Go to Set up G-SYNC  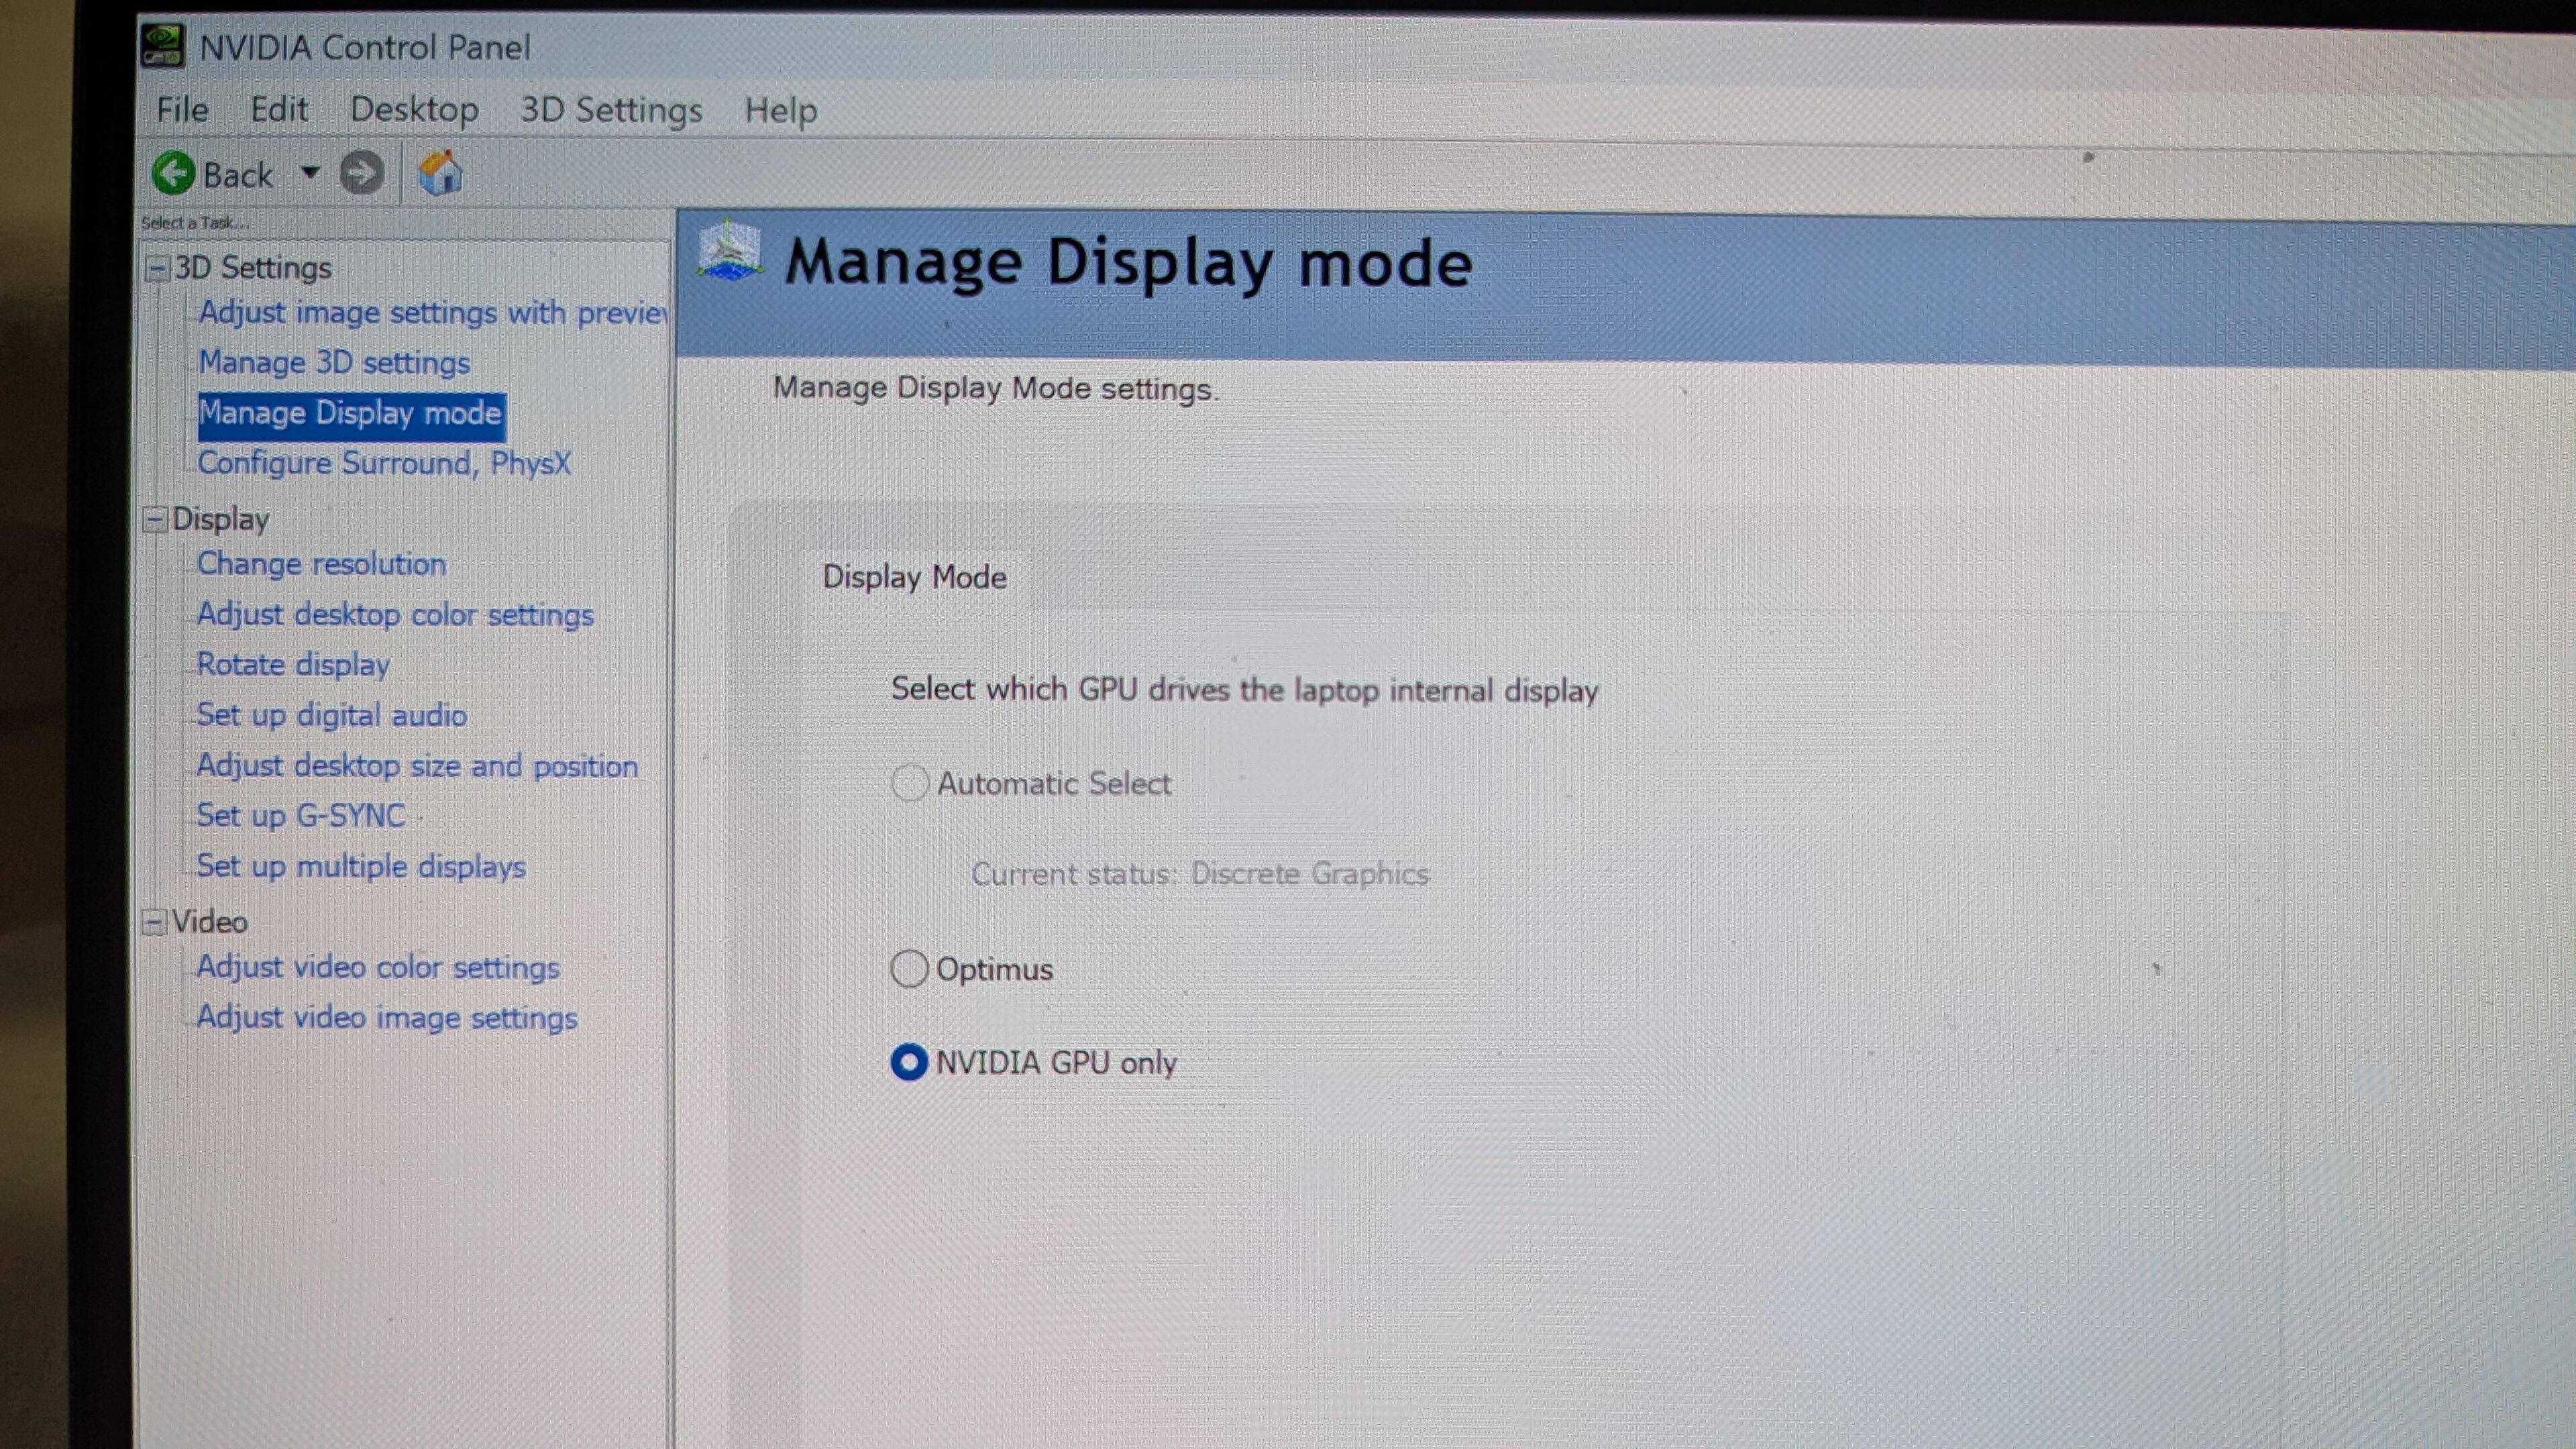pos(300,816)
